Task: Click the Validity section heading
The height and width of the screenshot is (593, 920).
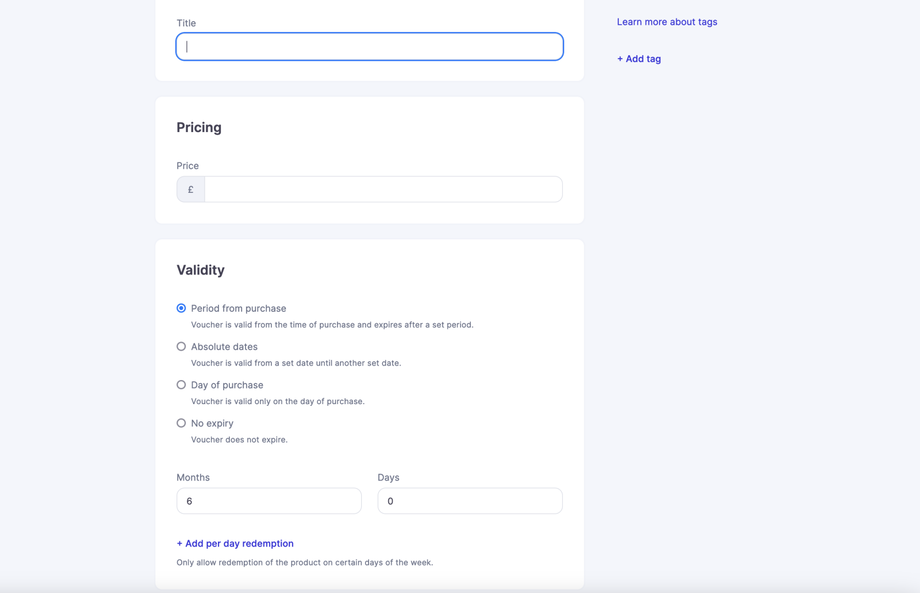Action: (200, 270)
